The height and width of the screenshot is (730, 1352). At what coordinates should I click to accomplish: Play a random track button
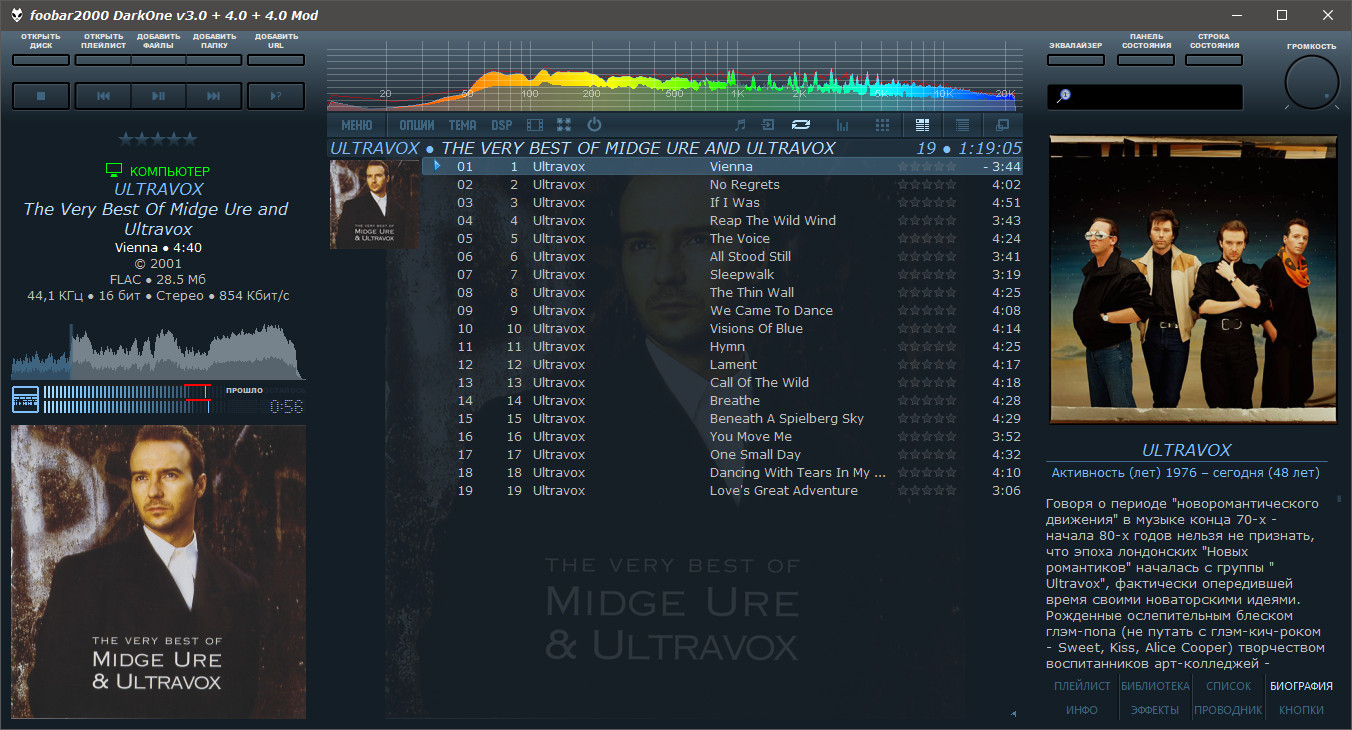click(x=276, y=96)
